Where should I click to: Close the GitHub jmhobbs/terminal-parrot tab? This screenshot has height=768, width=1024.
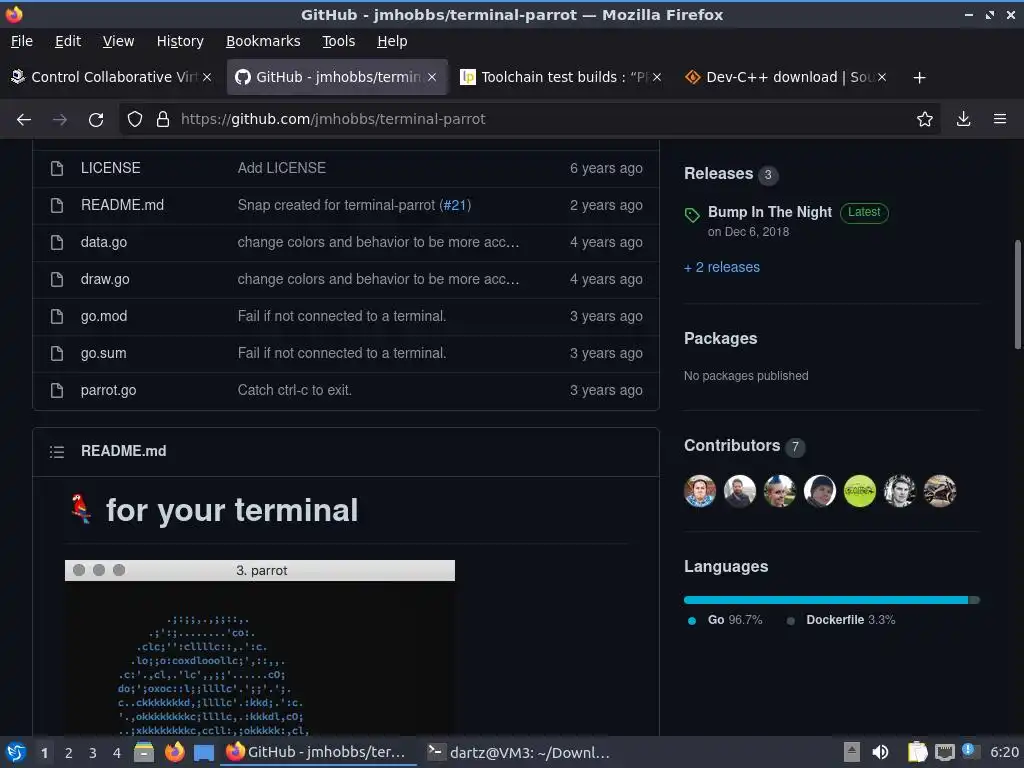point(432,77)
